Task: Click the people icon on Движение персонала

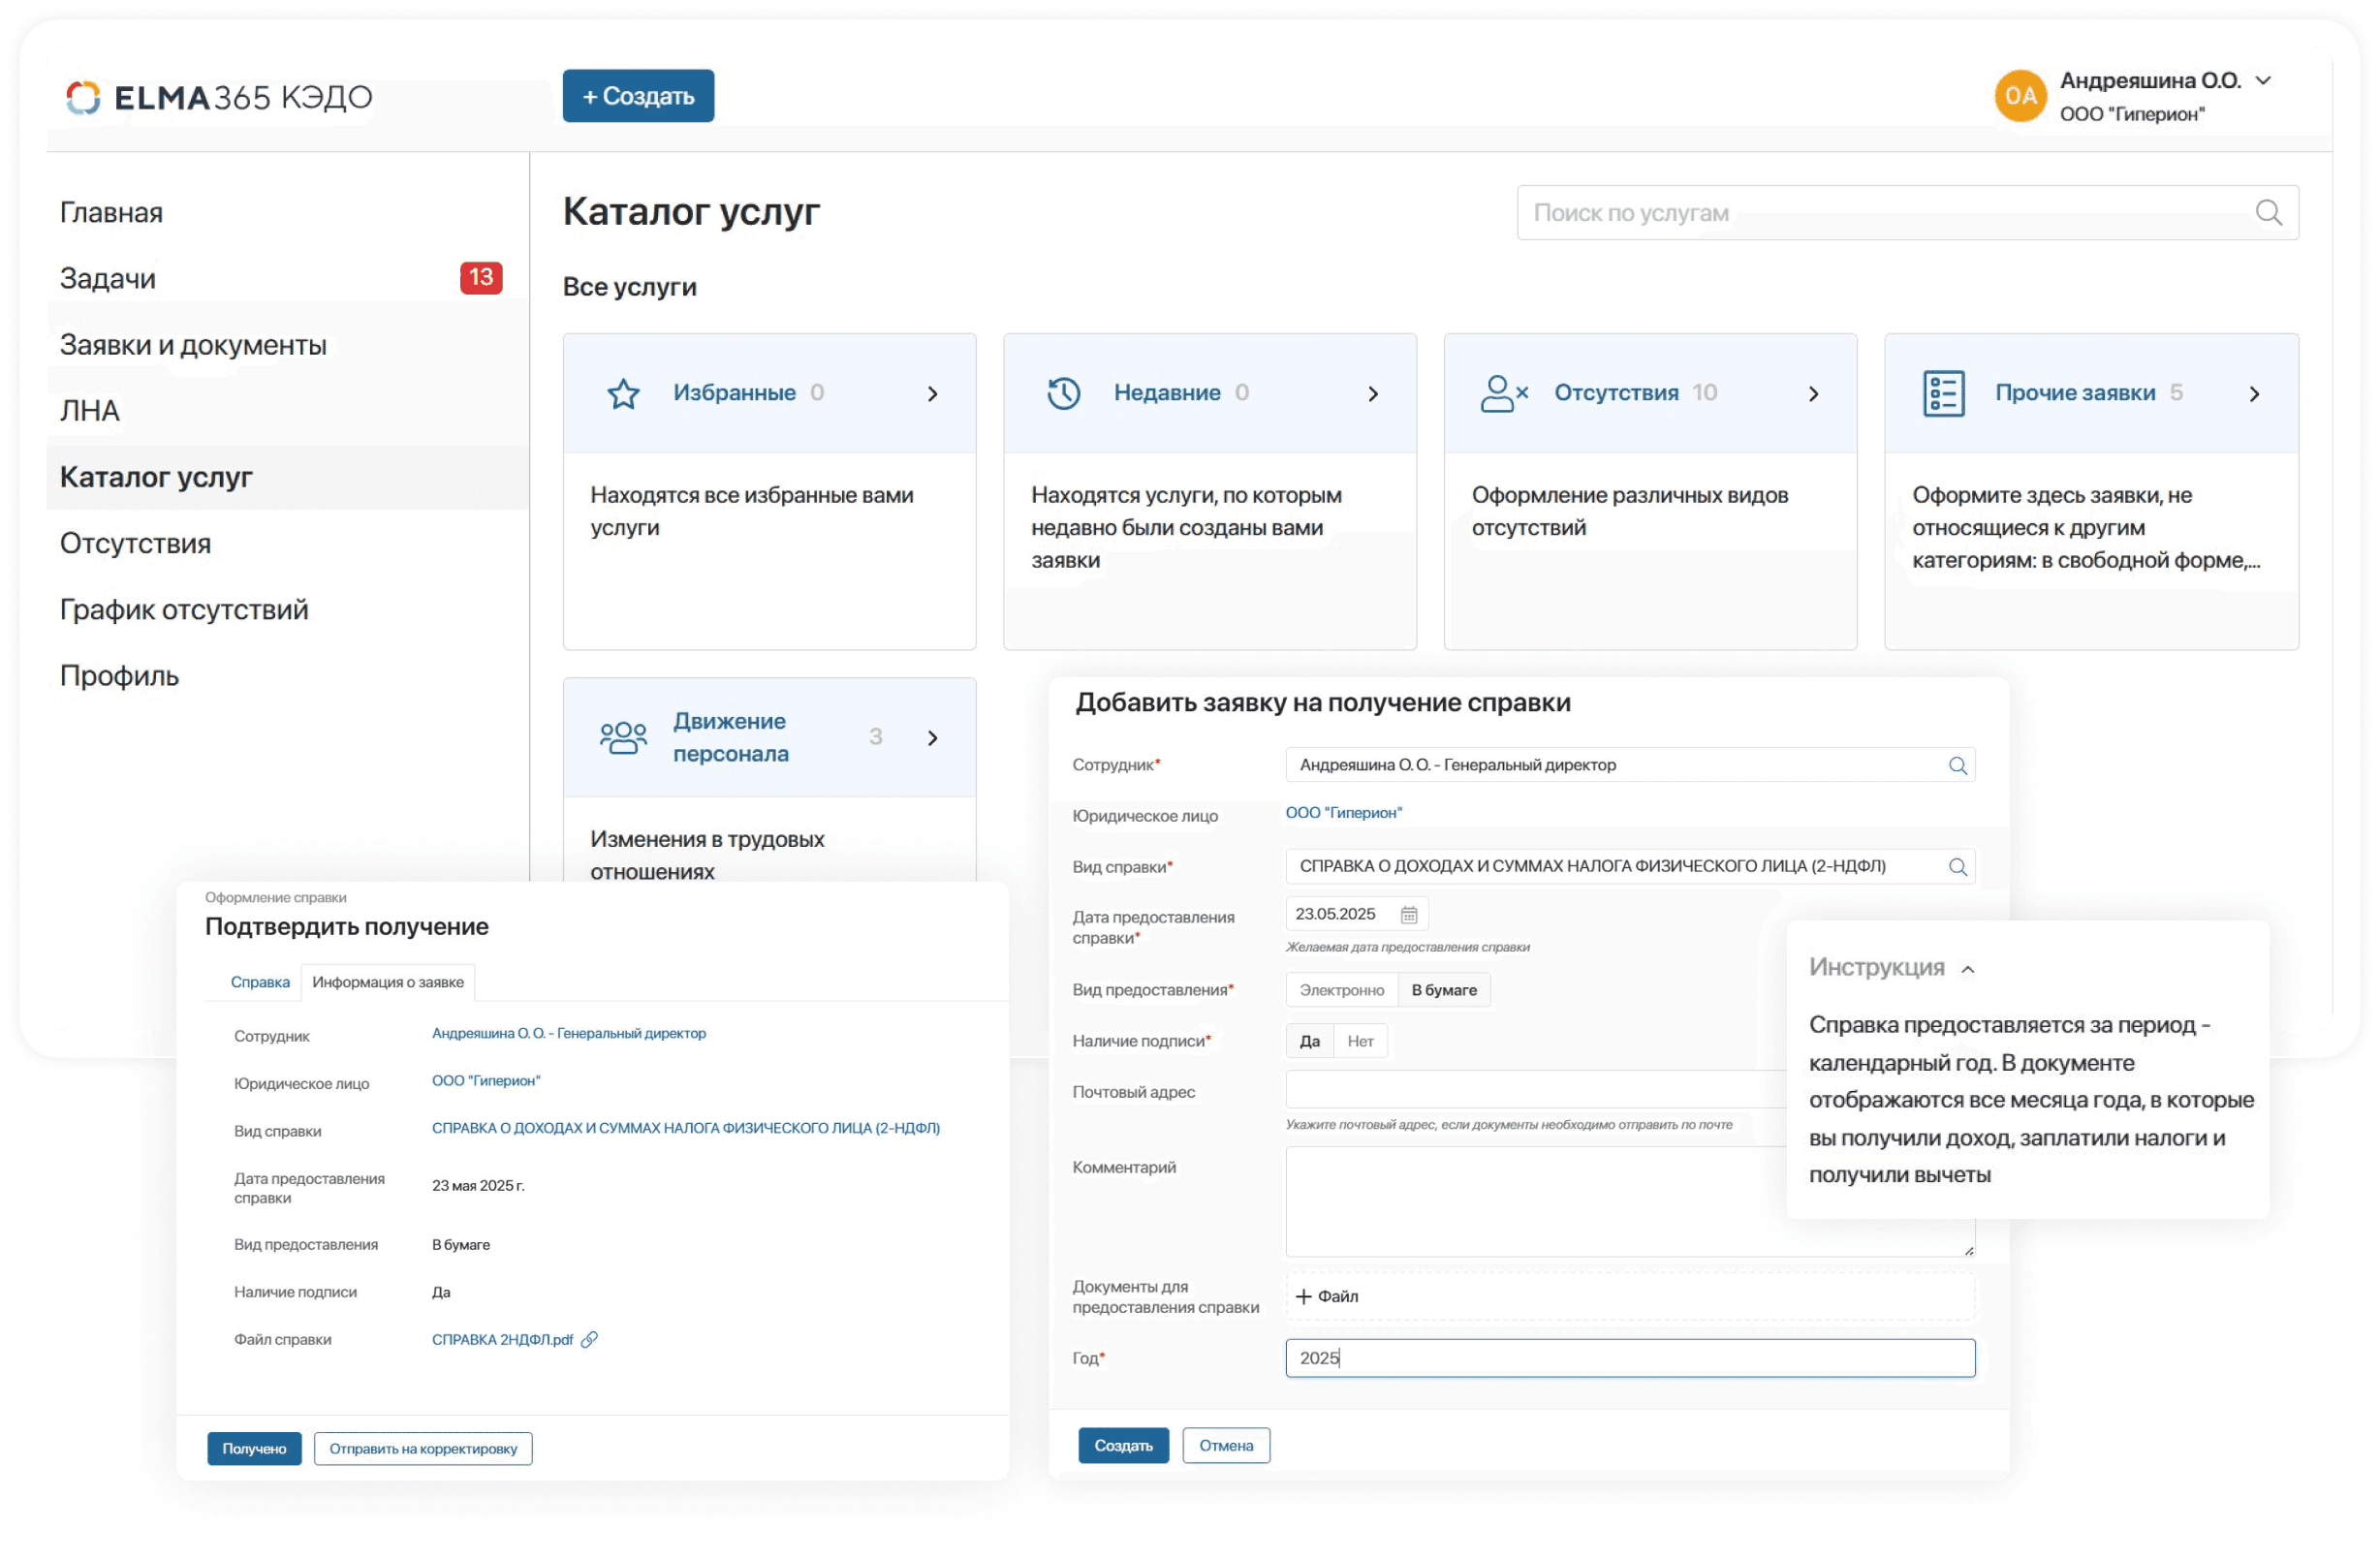Action: pos(623,738)
